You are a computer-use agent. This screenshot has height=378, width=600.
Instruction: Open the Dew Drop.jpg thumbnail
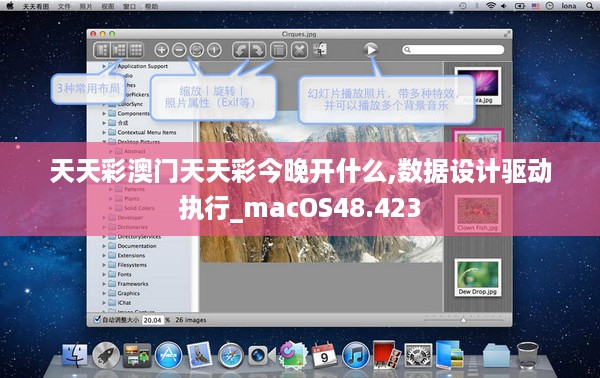point(478,278)
